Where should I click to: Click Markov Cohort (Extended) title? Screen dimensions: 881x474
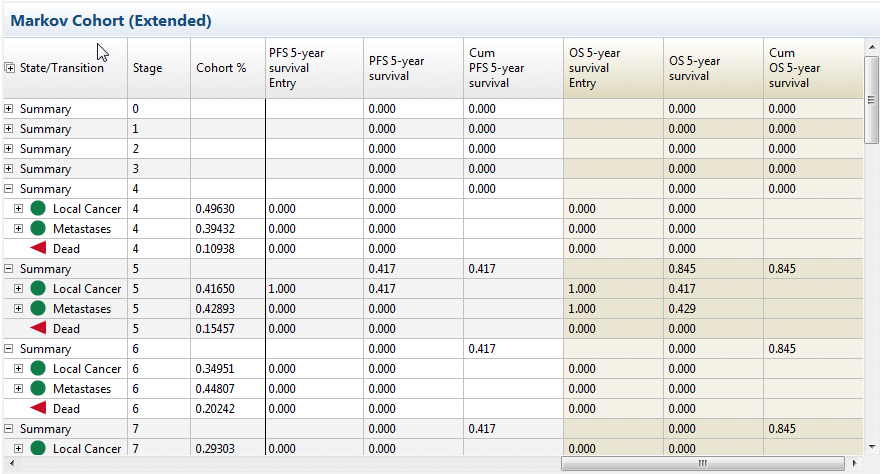coord(111,21)
